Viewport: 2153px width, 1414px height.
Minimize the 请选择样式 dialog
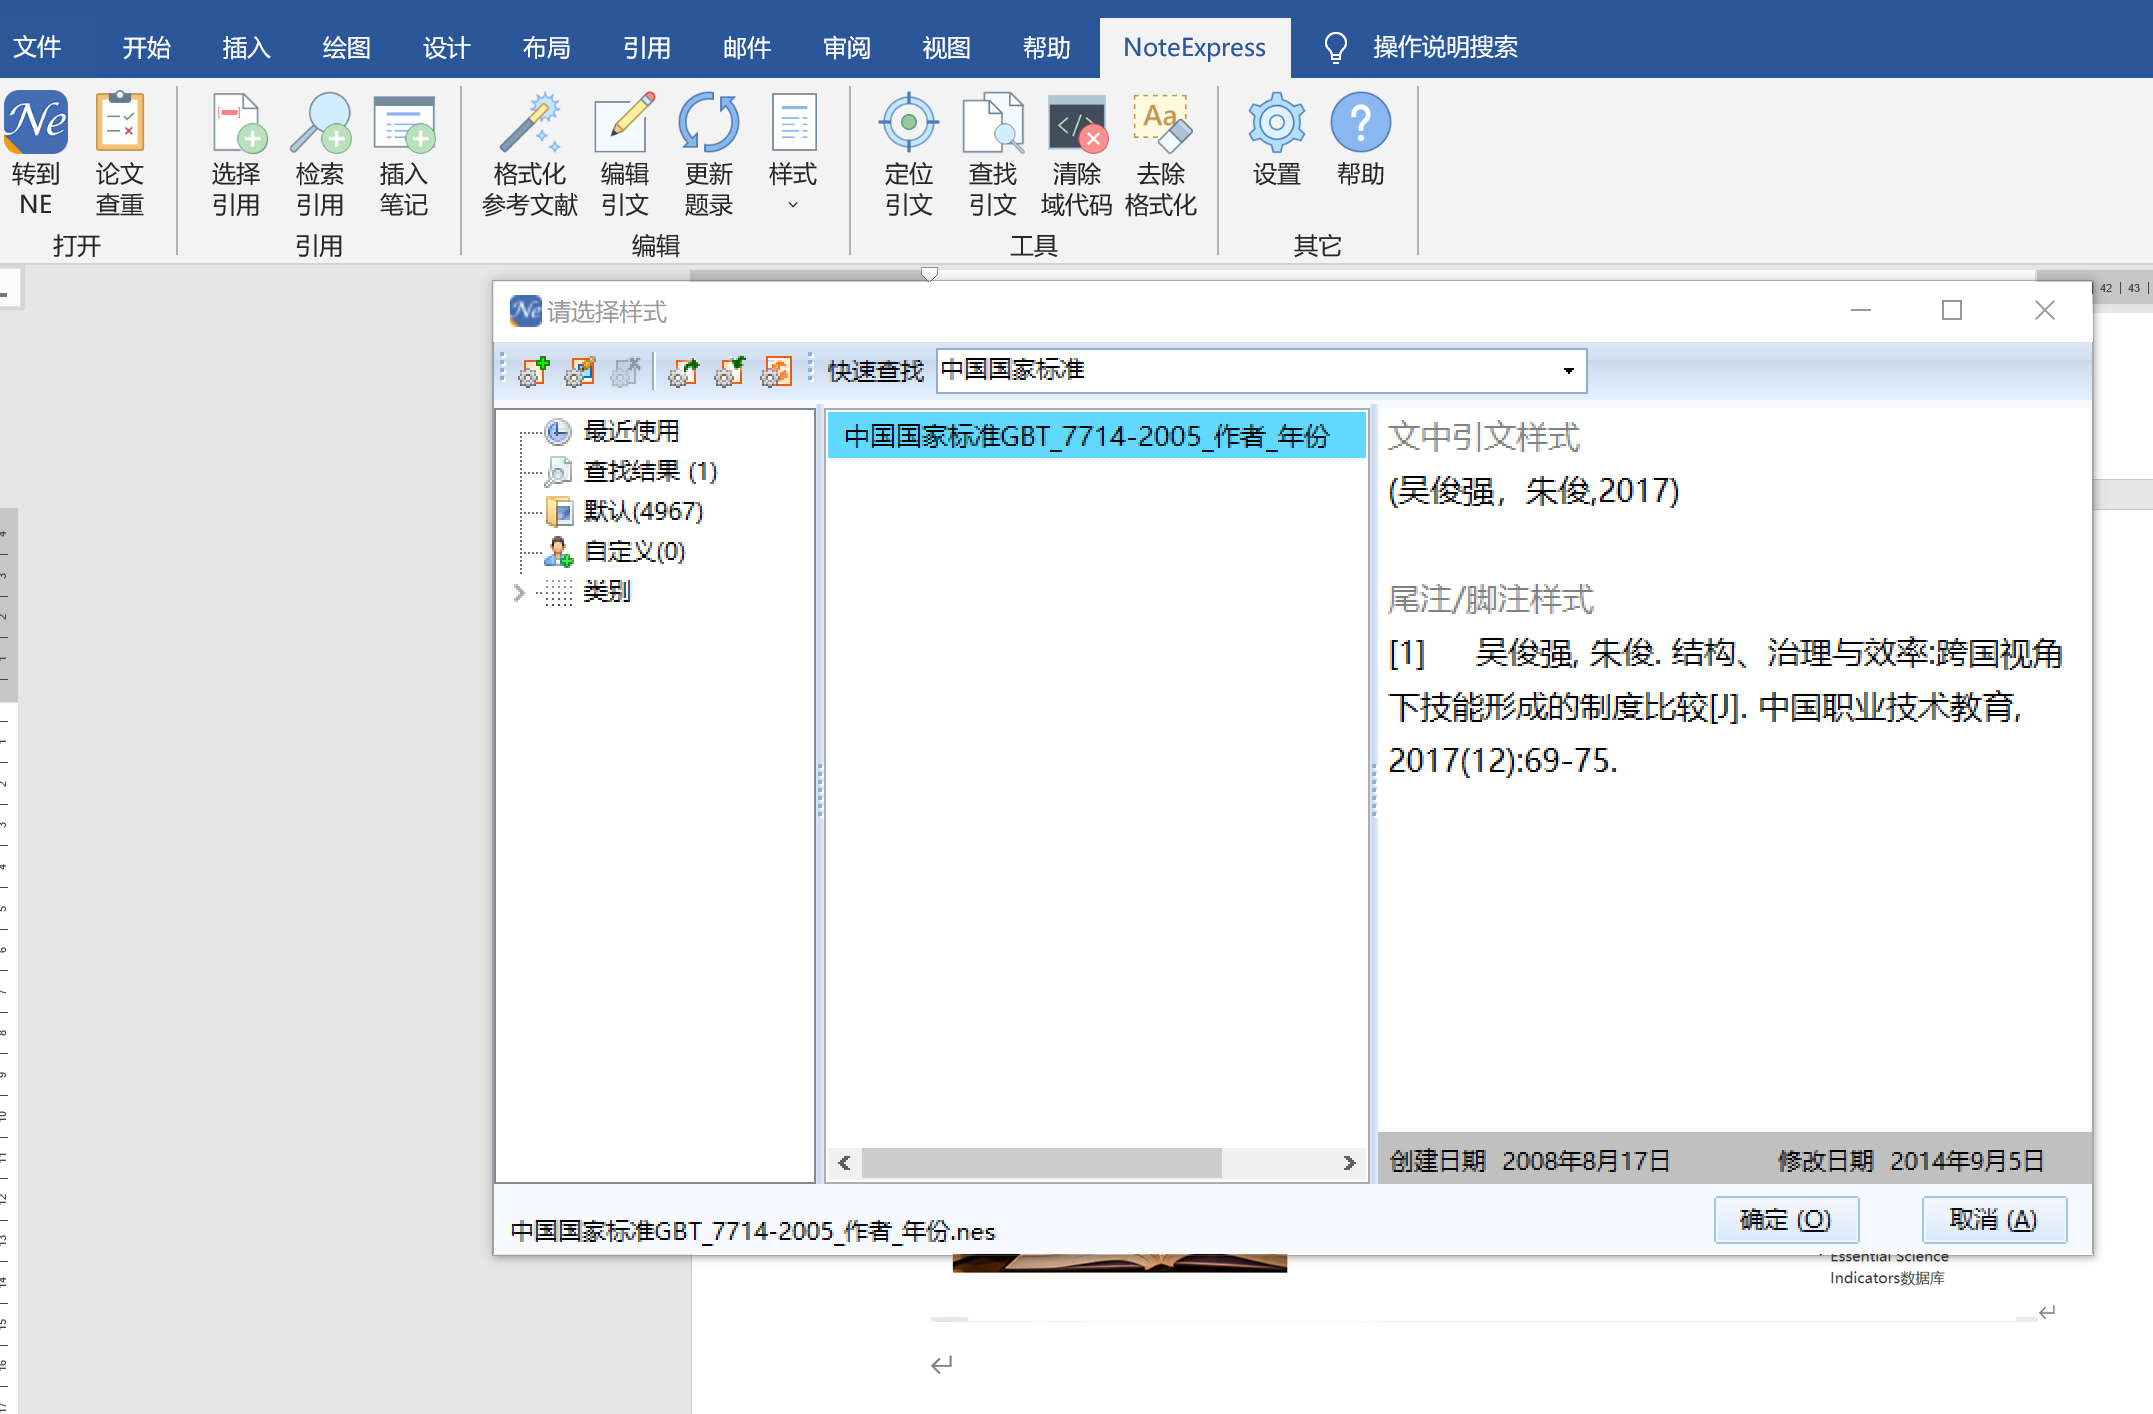coord(1861,311)
